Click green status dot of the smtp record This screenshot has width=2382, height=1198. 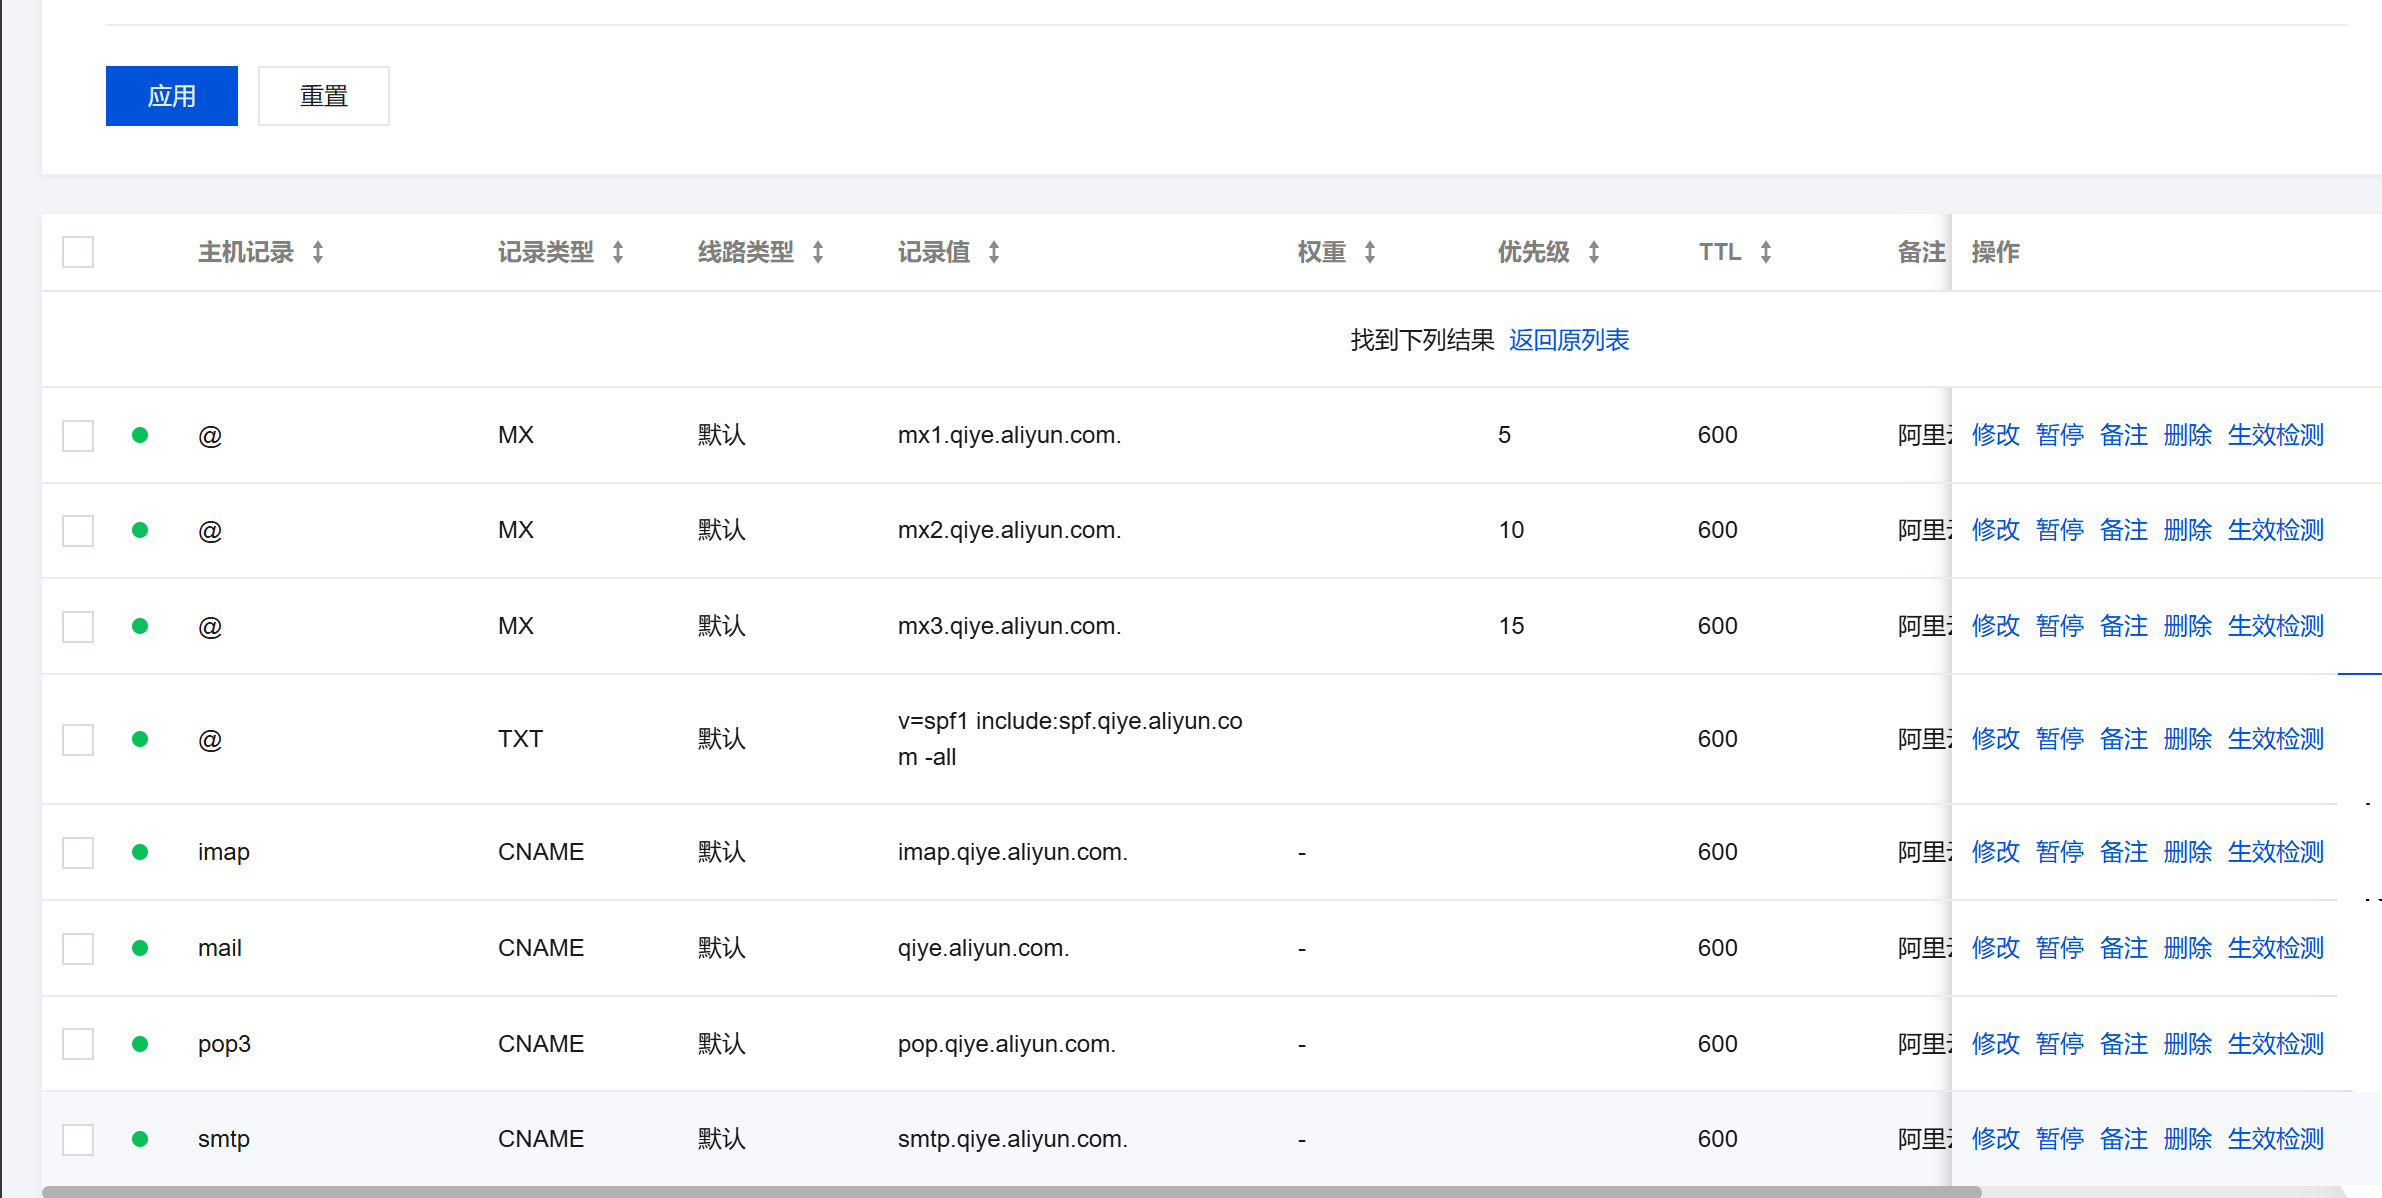(x=140, y=1139)
